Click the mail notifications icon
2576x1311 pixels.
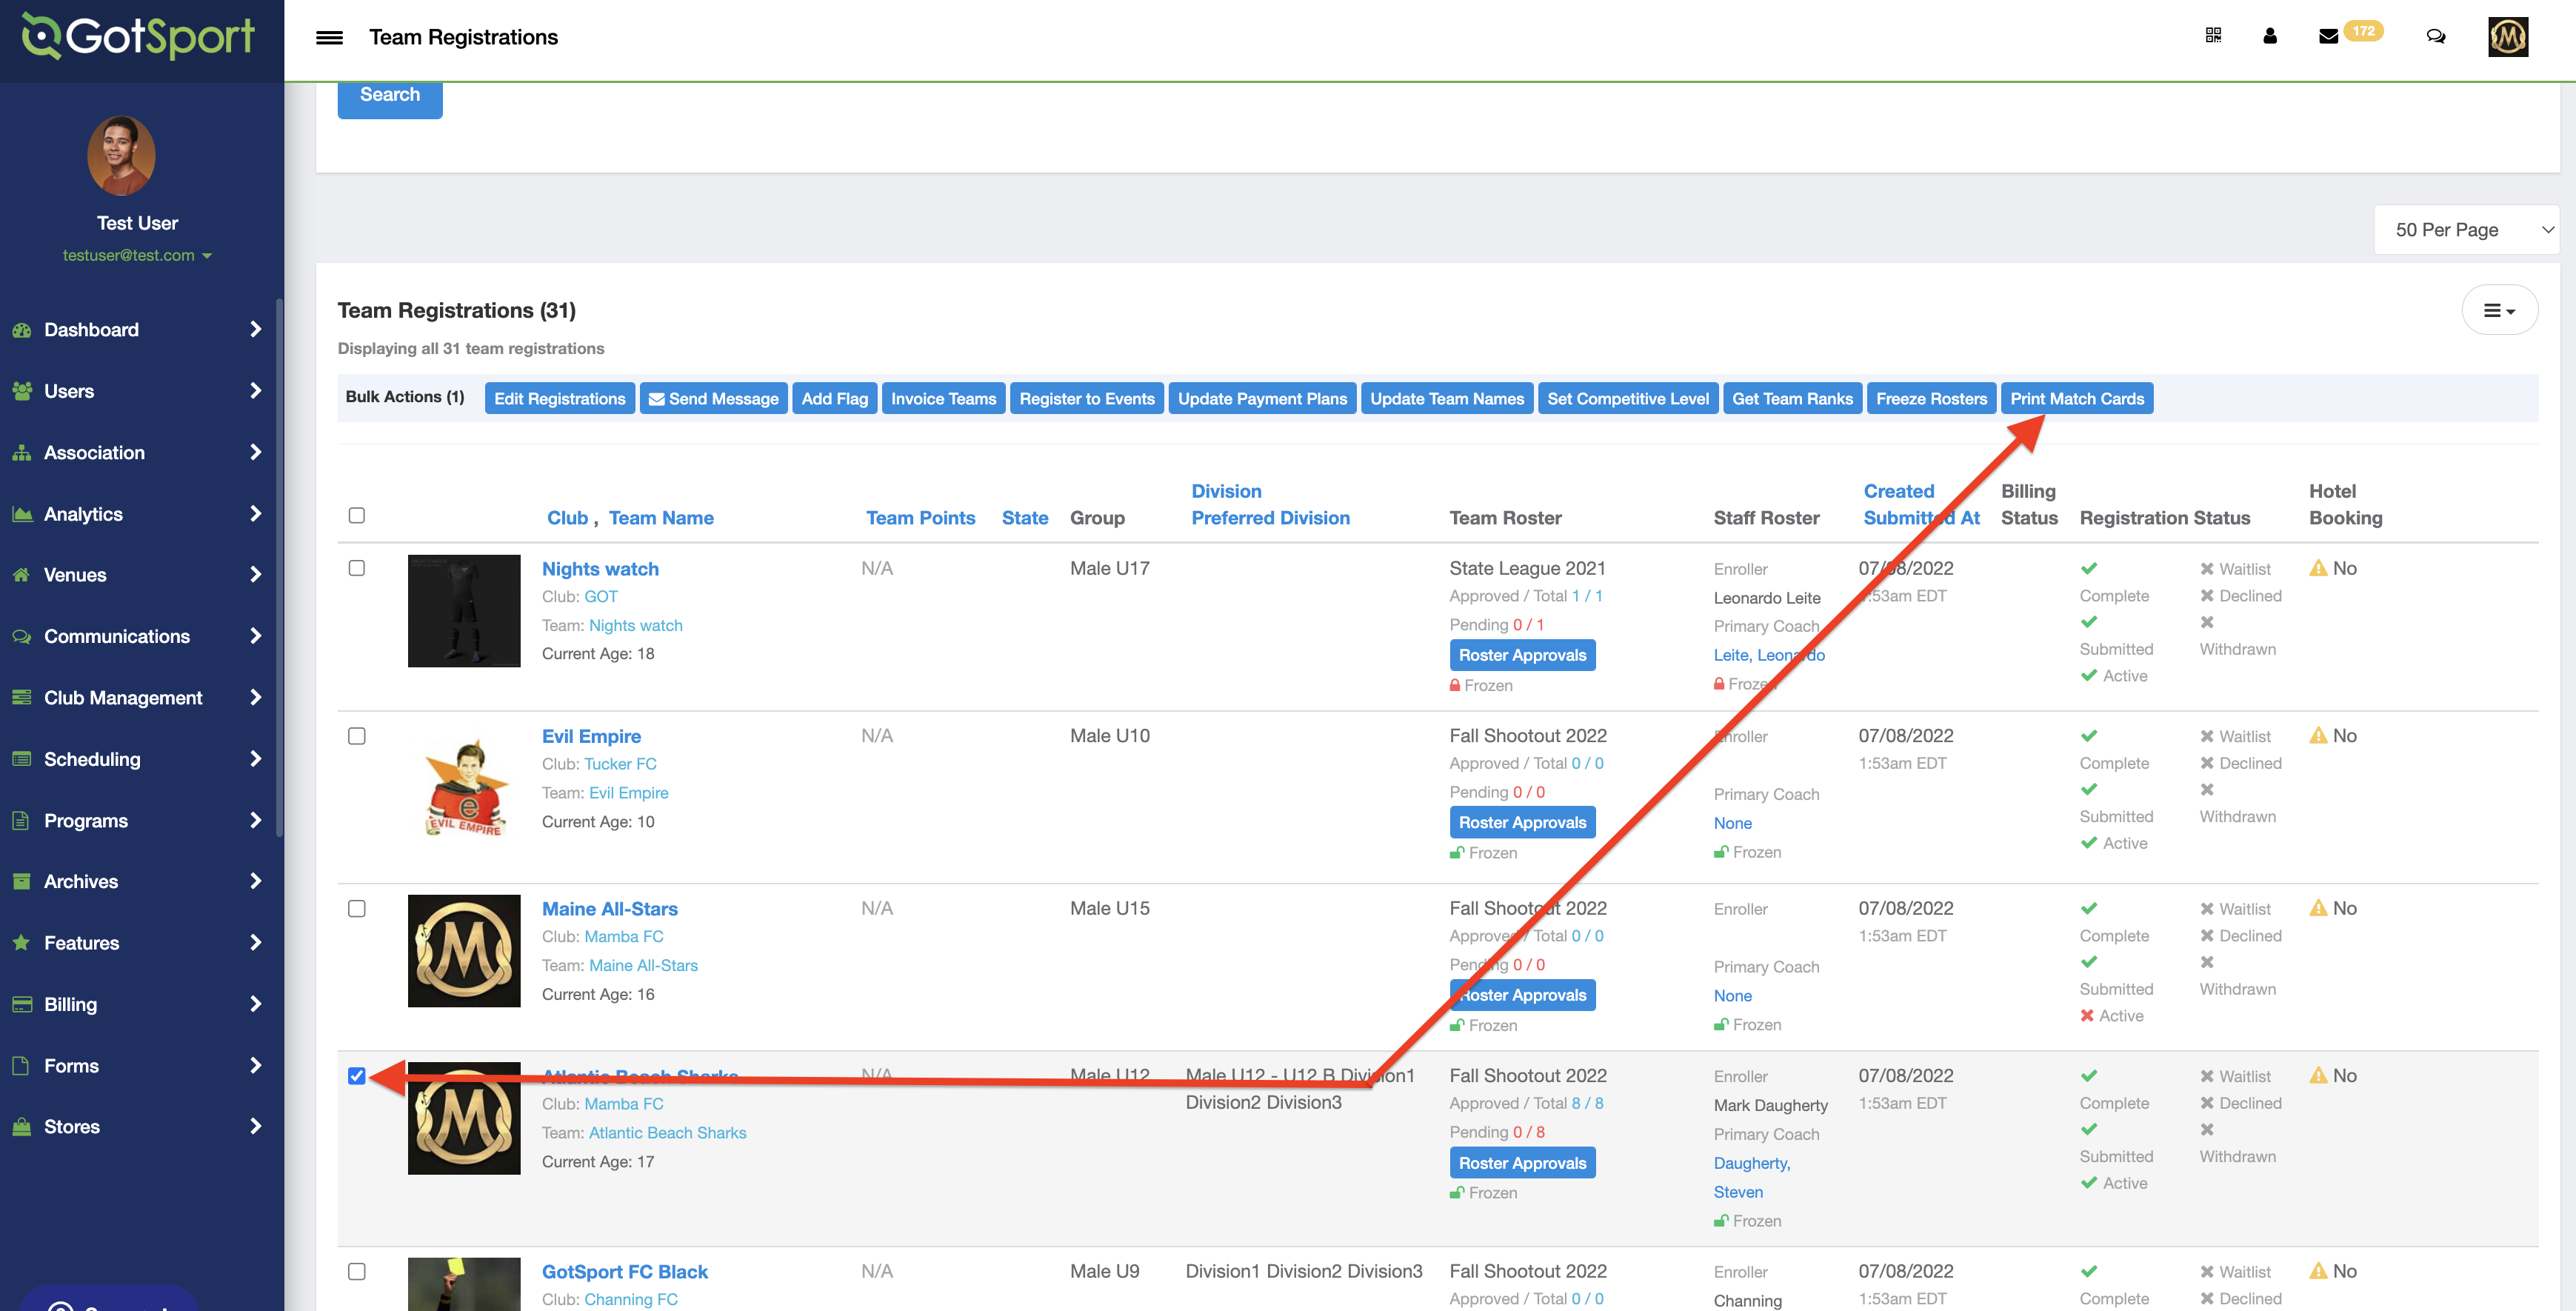[2334, 33]
